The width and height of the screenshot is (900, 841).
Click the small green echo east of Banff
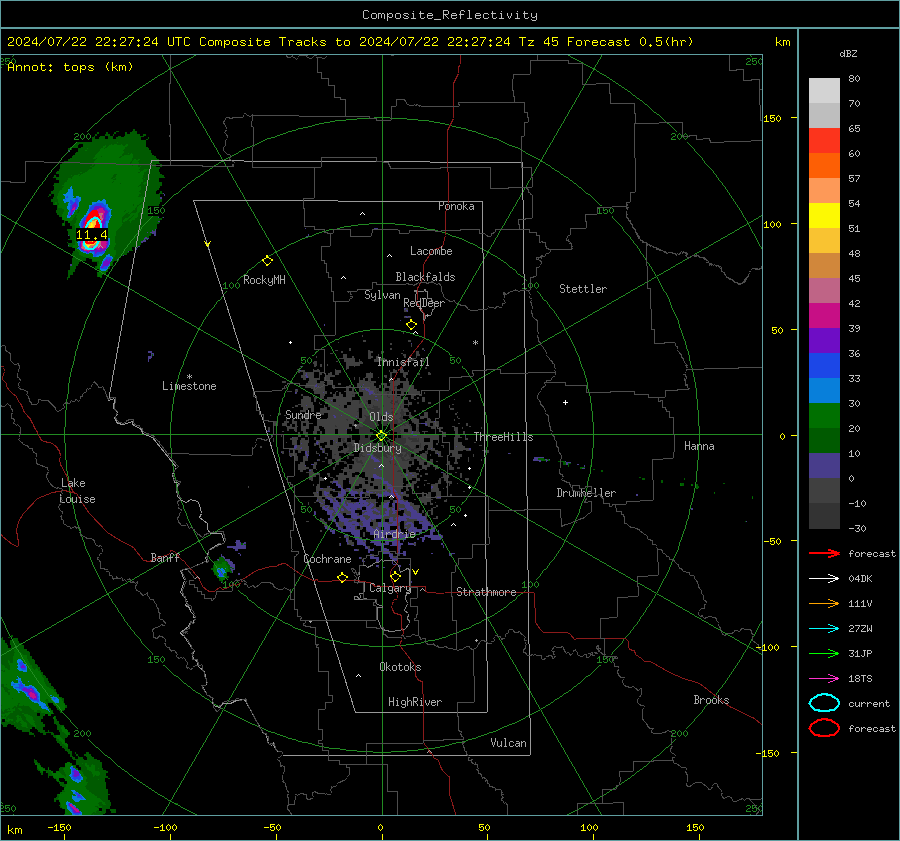click(x=222, y=568)
